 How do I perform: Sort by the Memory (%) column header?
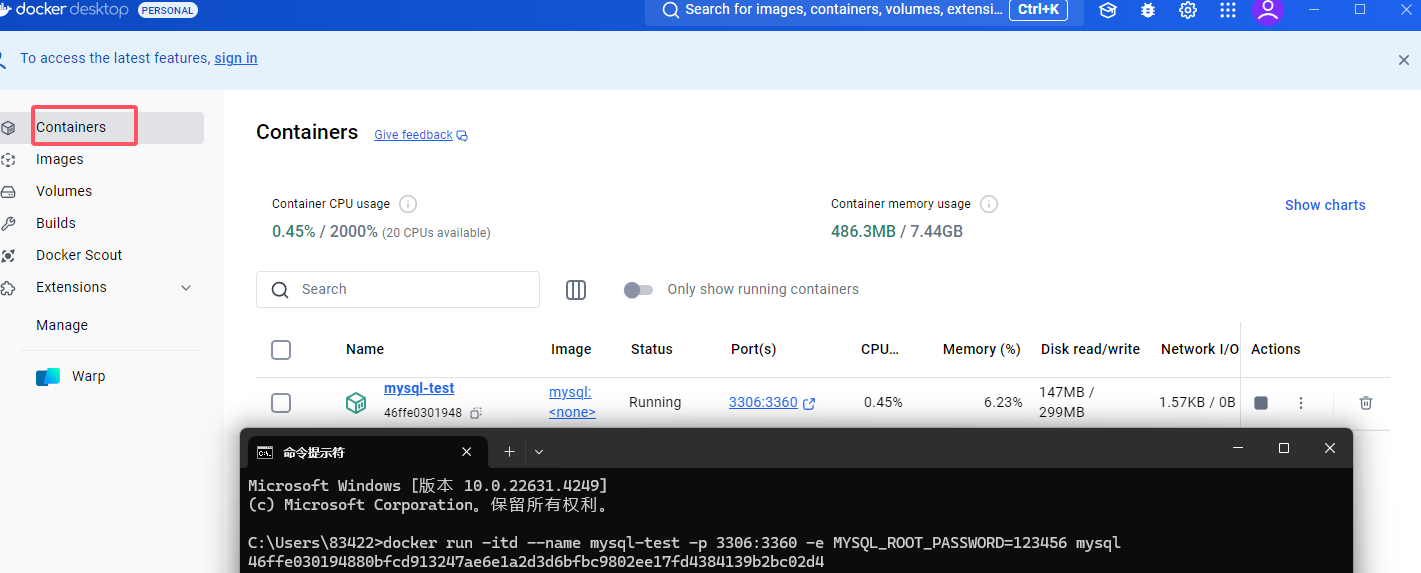pos(982,349)
